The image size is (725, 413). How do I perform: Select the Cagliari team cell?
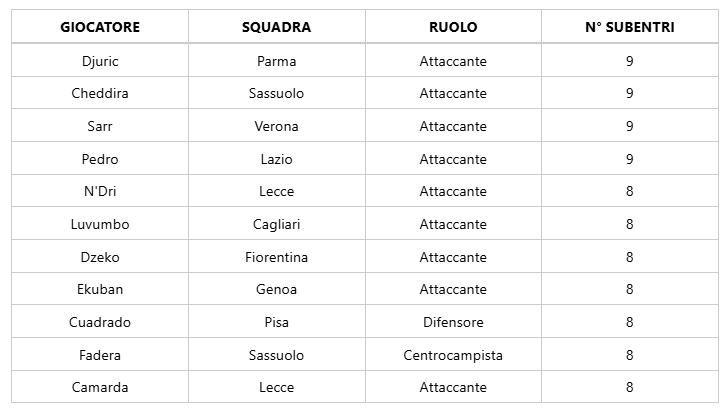(x=276, y=224)
